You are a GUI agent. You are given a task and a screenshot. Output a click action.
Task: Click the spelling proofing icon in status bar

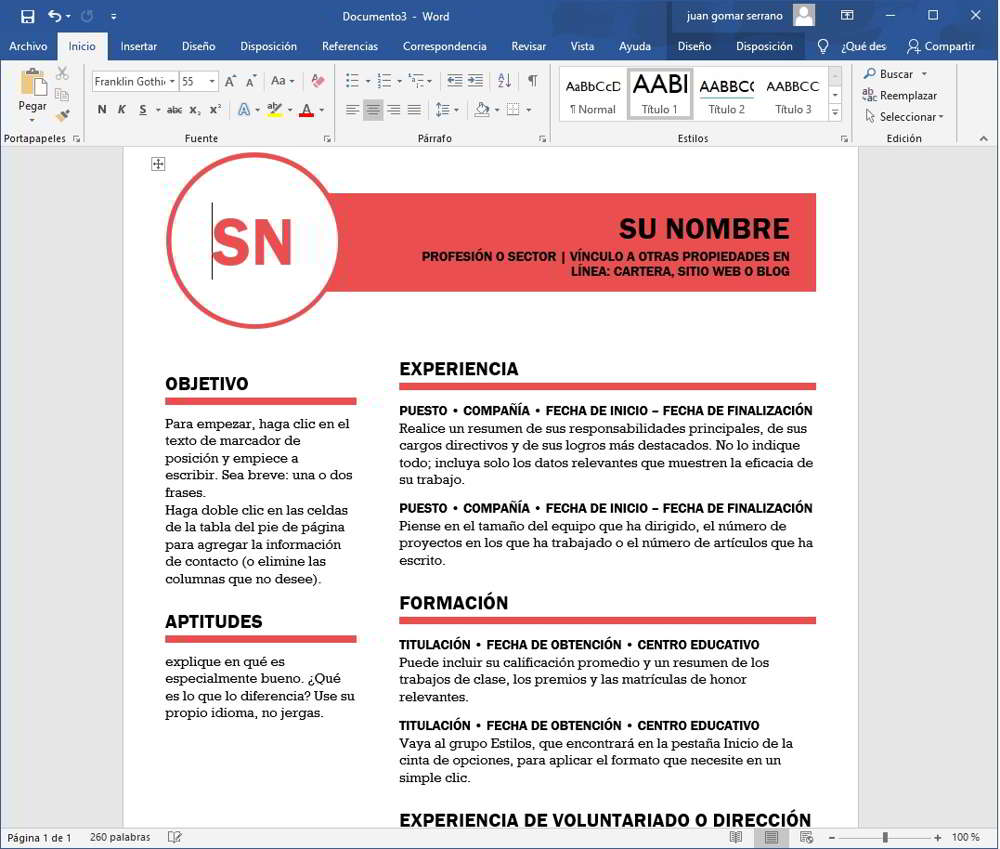coord(175,837)
